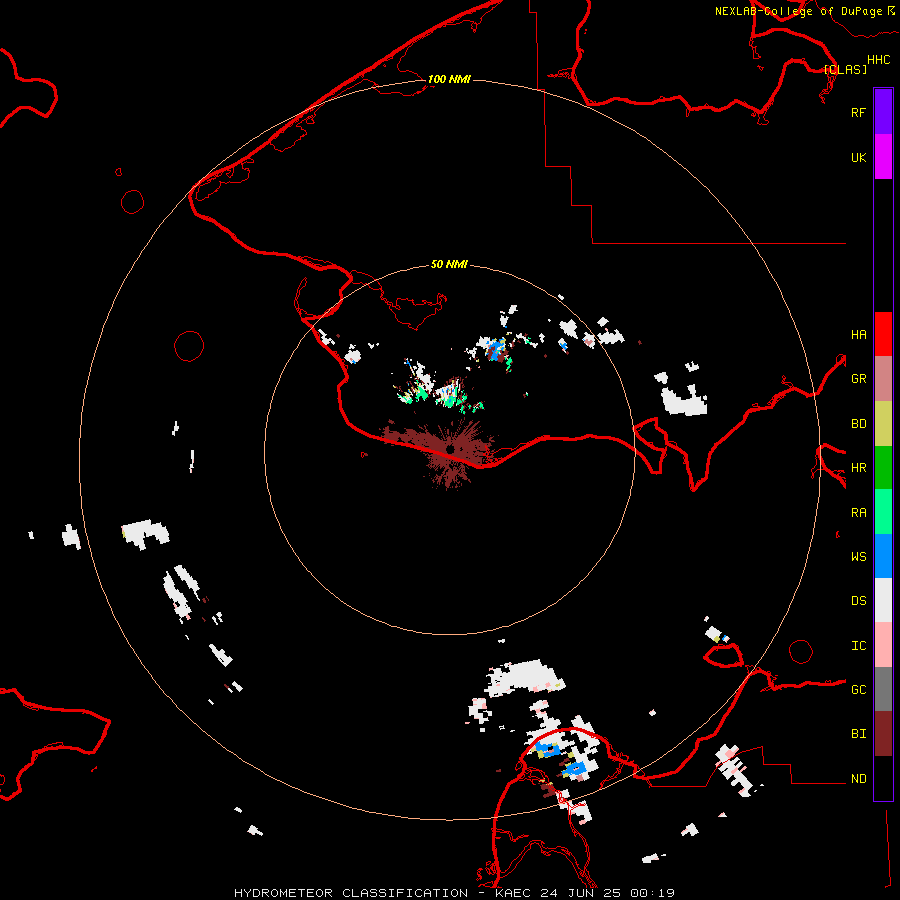Viewport: 900px width, 900px height.
Task: Click the GC legend label
Action: click(x=858, y=689)
